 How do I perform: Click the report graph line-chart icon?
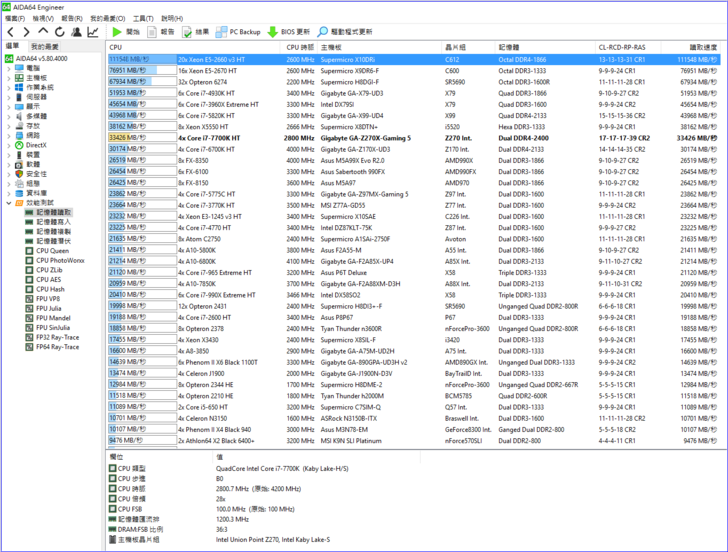click(93, 32)
